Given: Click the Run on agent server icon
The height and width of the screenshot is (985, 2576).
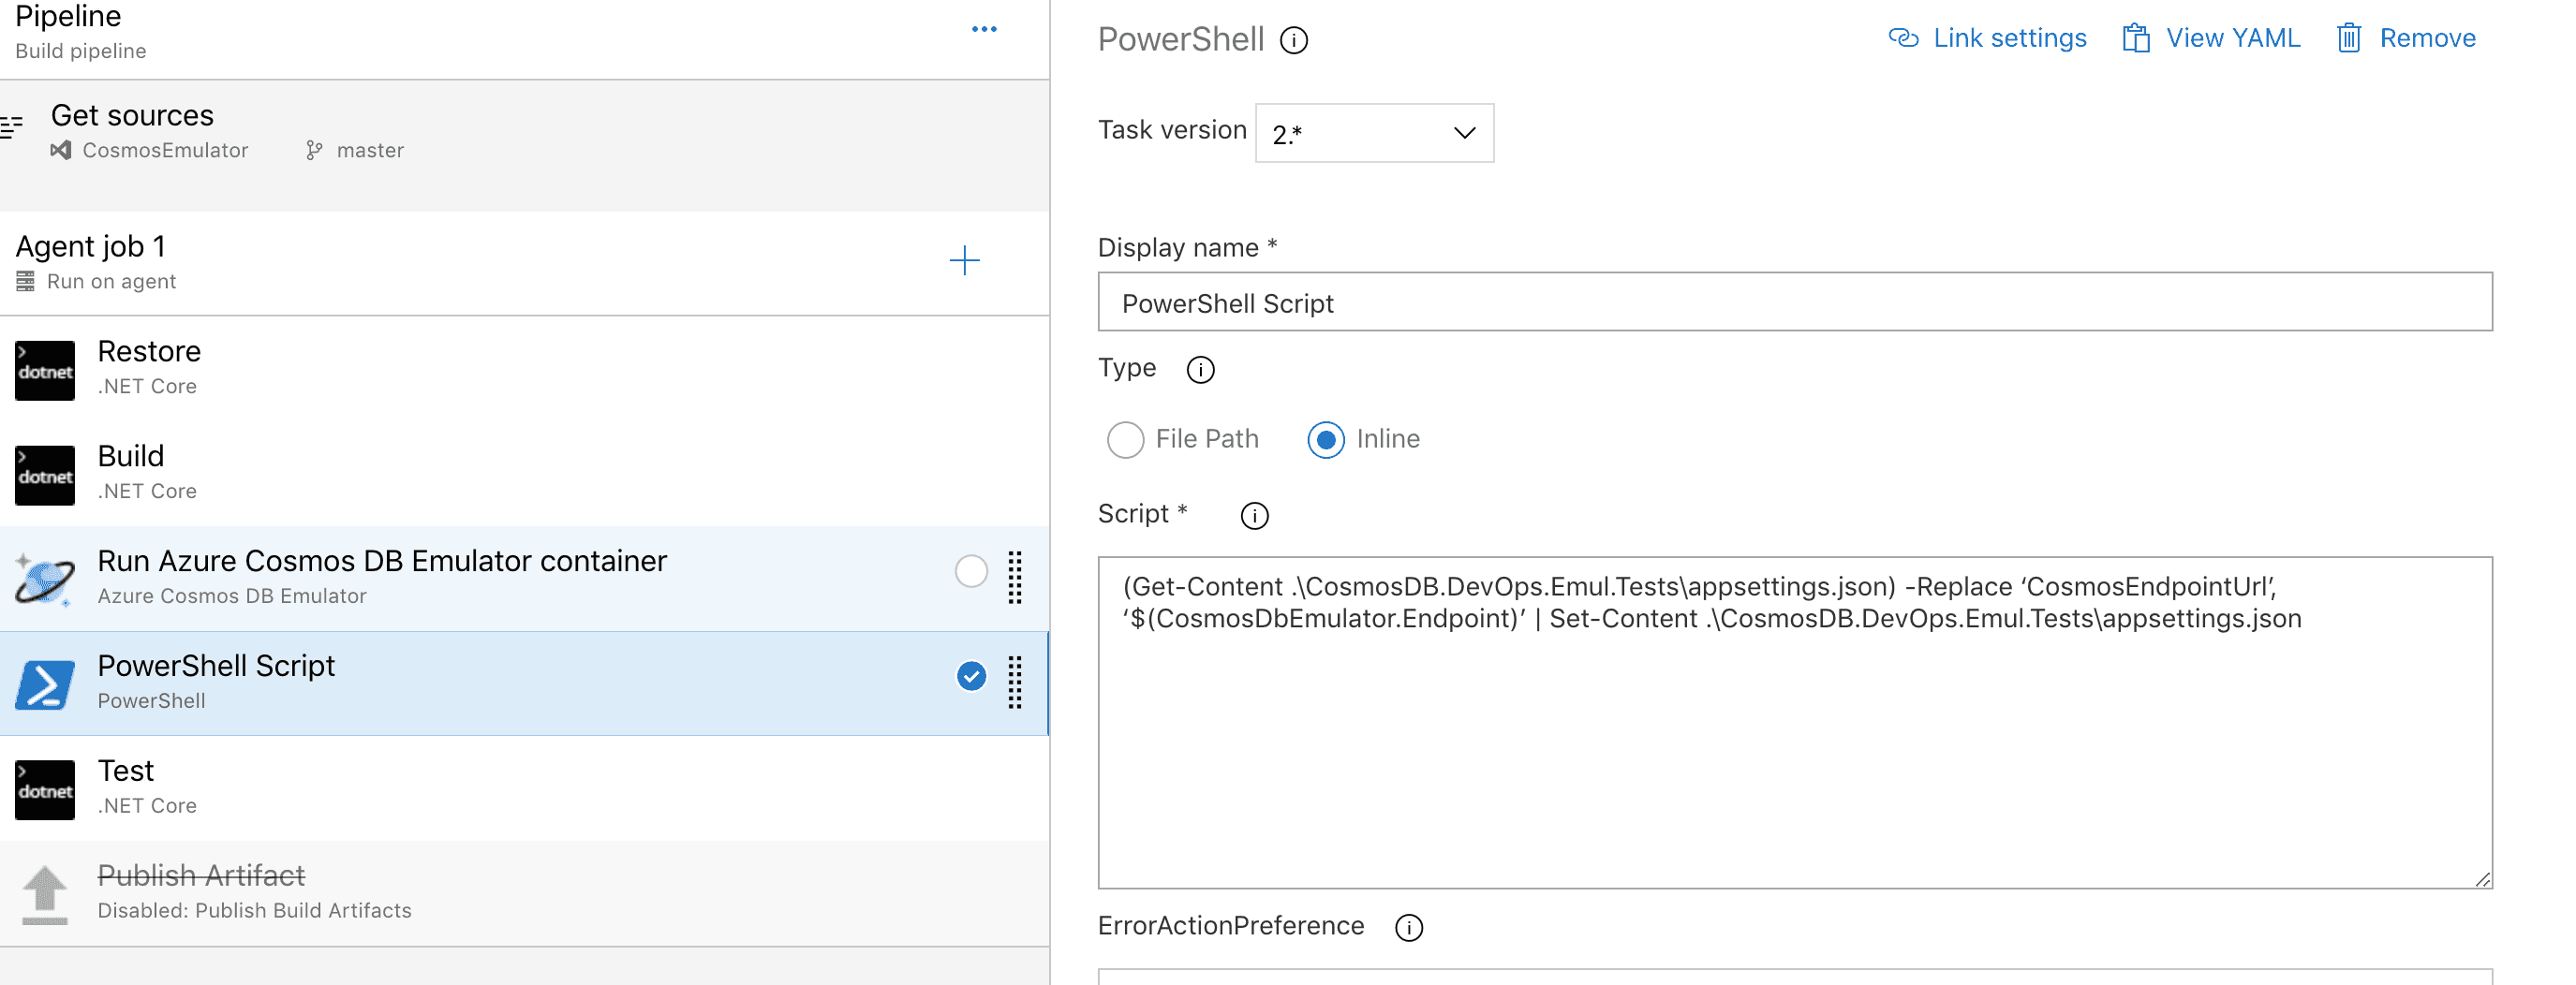Looking at the screenshot, I should tap(26, 281).
